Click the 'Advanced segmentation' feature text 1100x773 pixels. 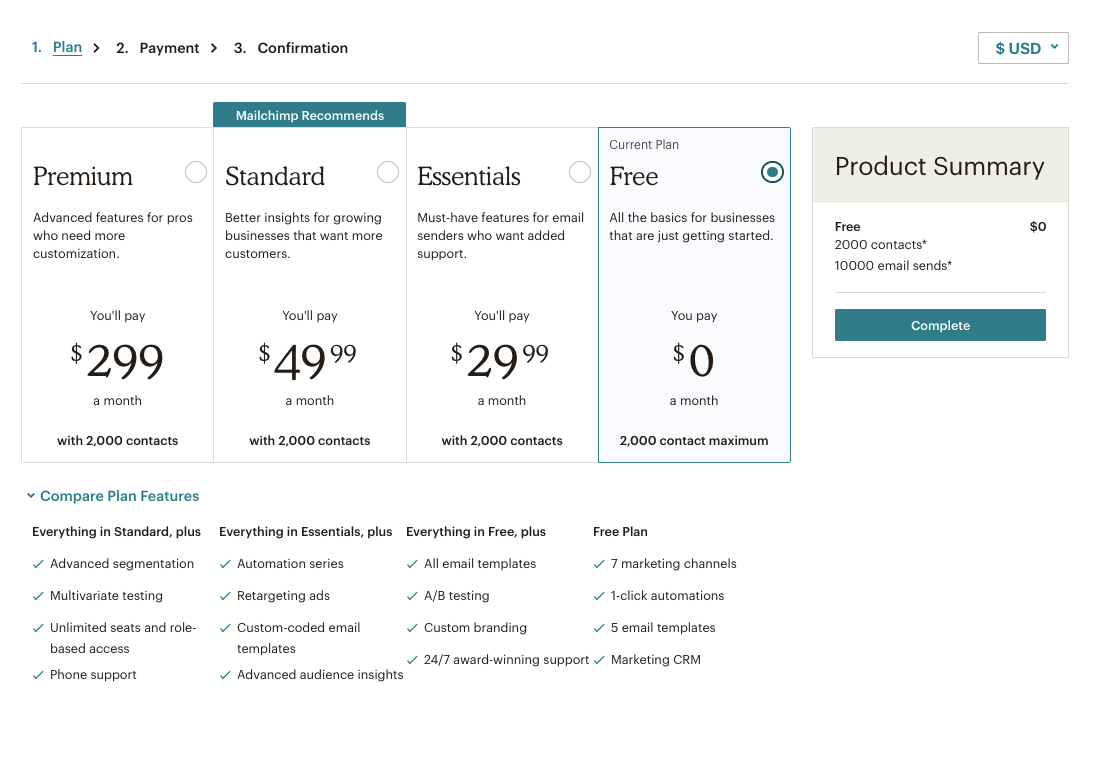pos(122,563)
